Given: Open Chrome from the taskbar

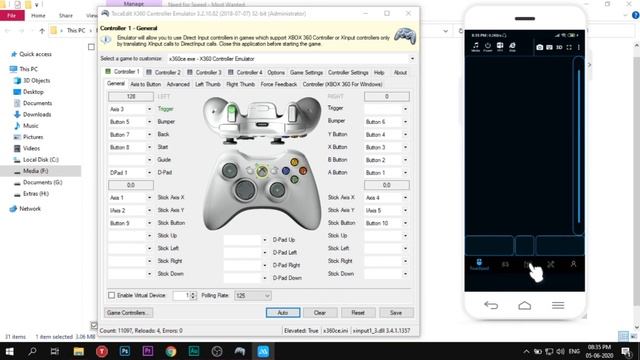Looking at the screenshot, I should (x=171, y=351).
